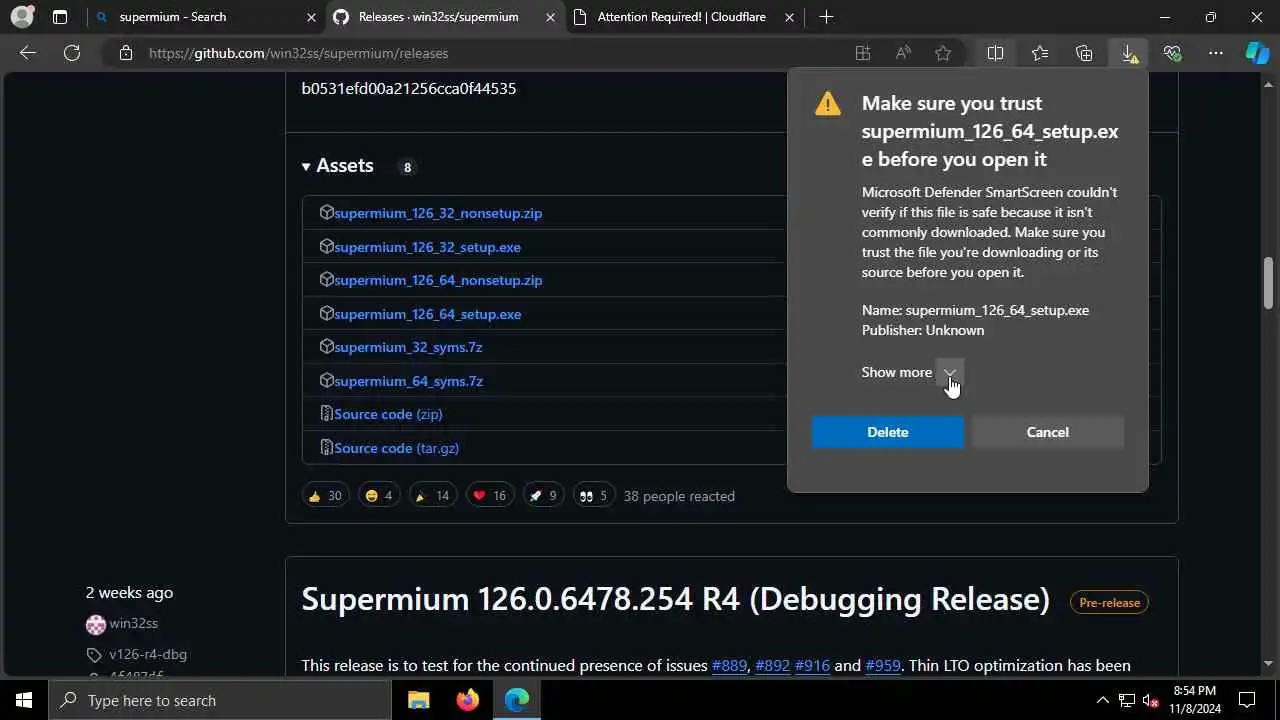View site information via the lock icon

point(126,53)
